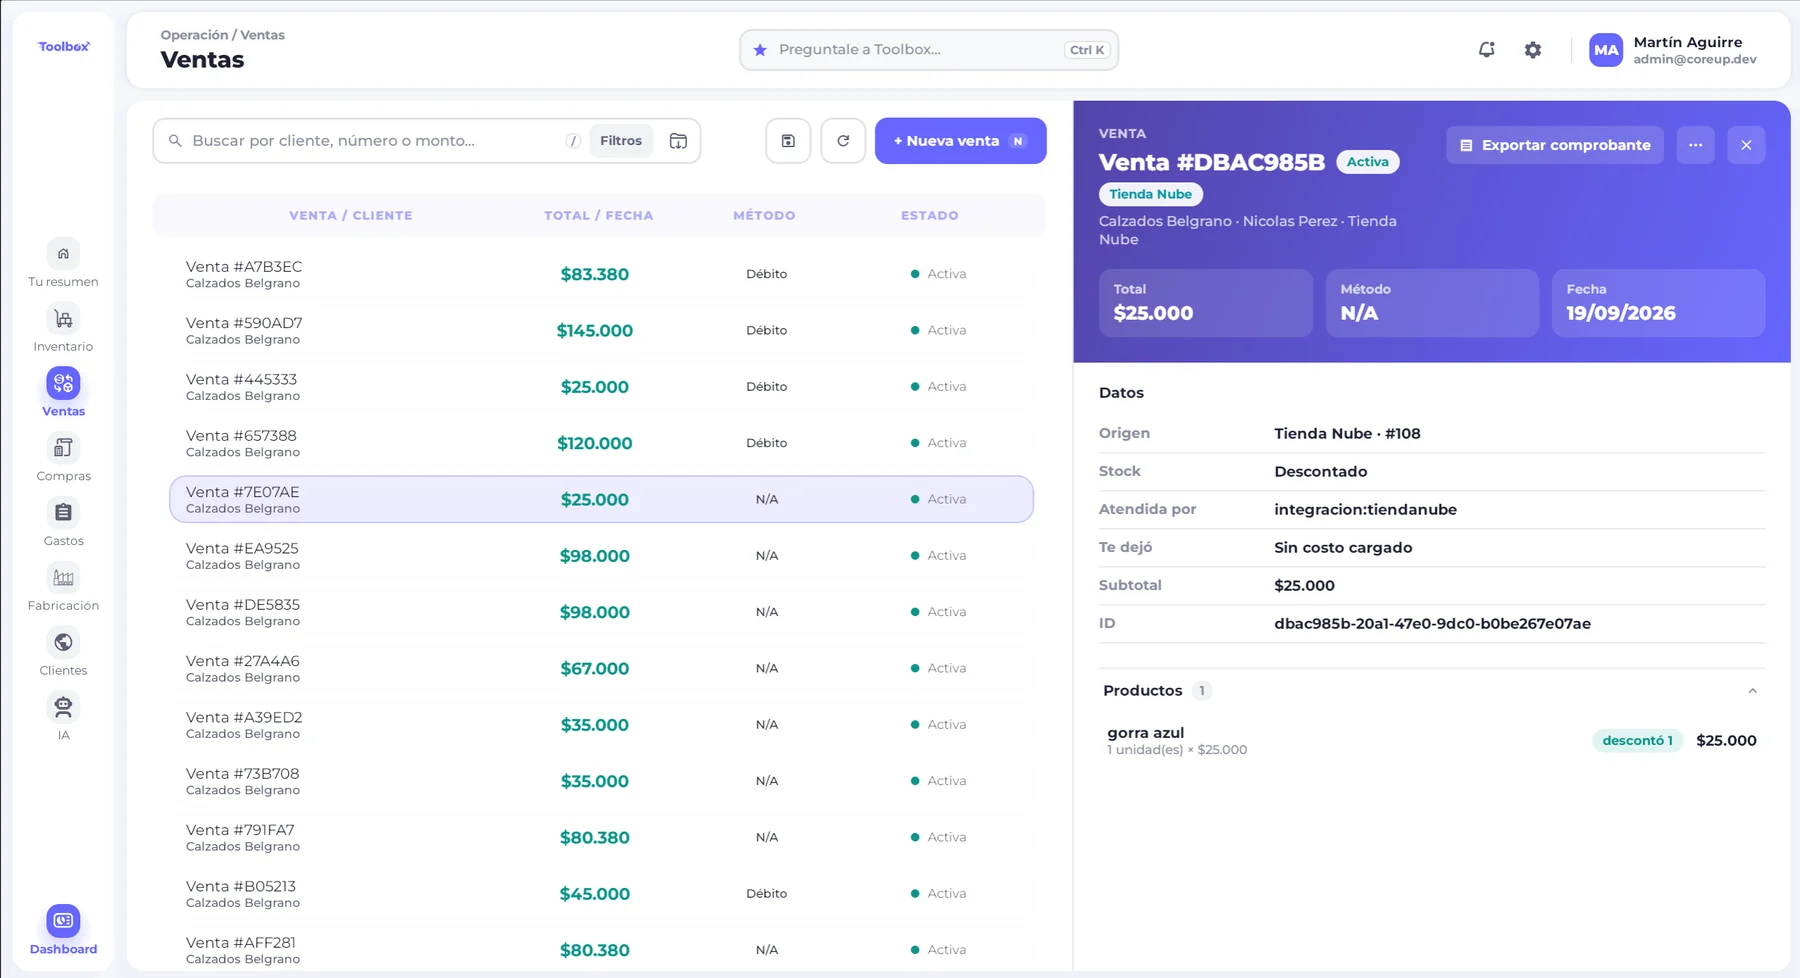Click the save icon button beside refresh
Screen dimensions: 1800x978
[788, 141]
